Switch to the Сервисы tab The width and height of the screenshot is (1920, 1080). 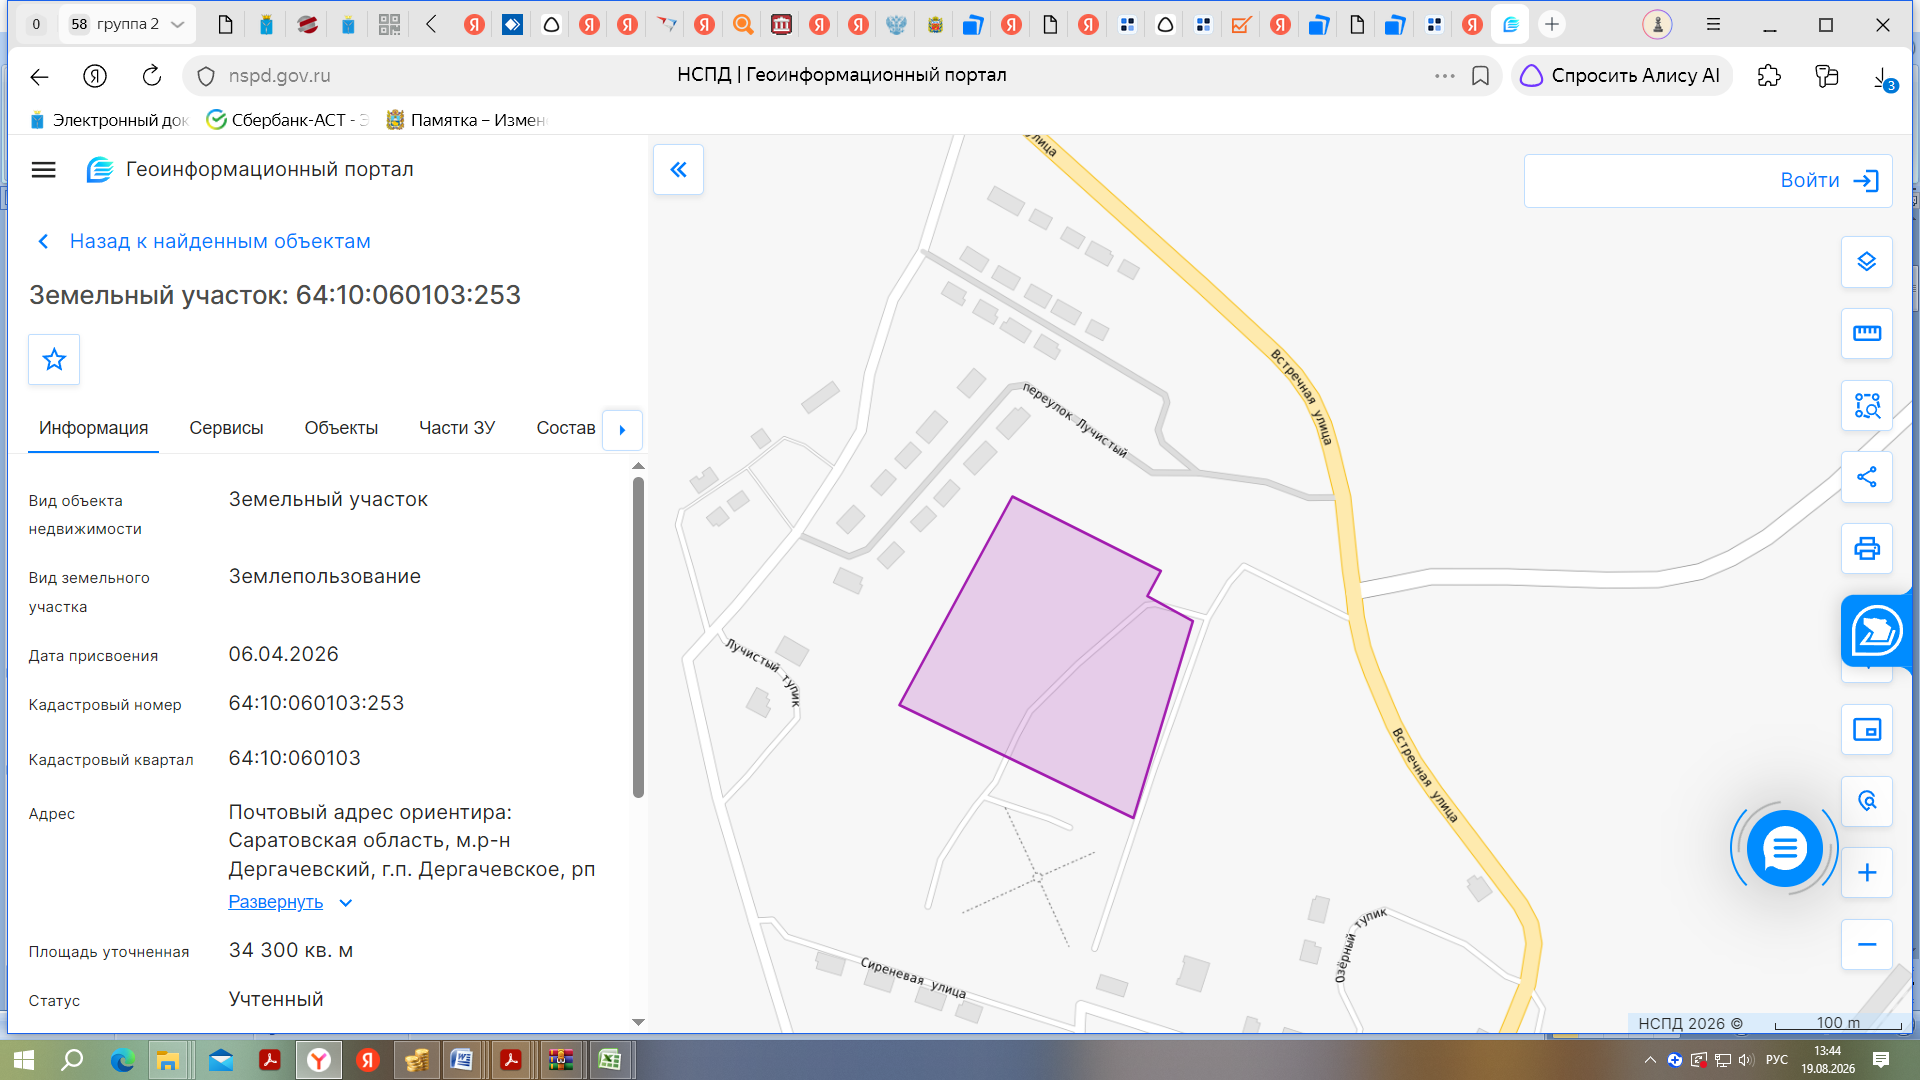226,428
